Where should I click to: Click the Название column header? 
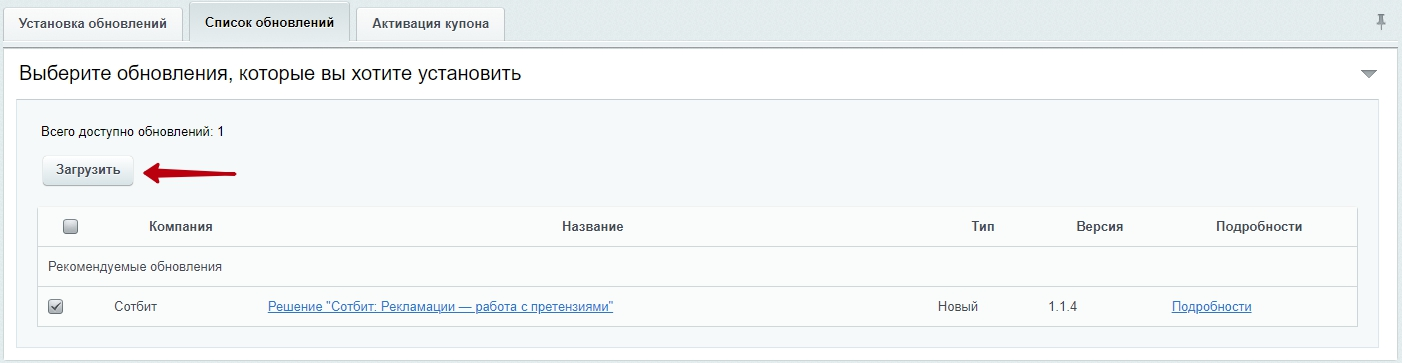(593, 227)
